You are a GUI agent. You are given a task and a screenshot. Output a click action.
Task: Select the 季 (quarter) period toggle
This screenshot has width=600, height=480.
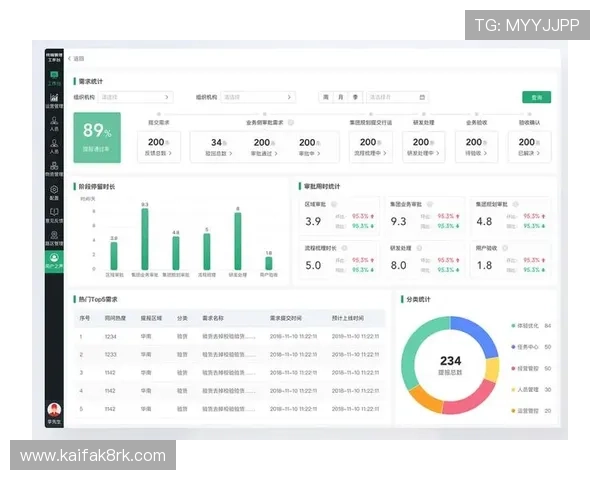tap(355, 97)
